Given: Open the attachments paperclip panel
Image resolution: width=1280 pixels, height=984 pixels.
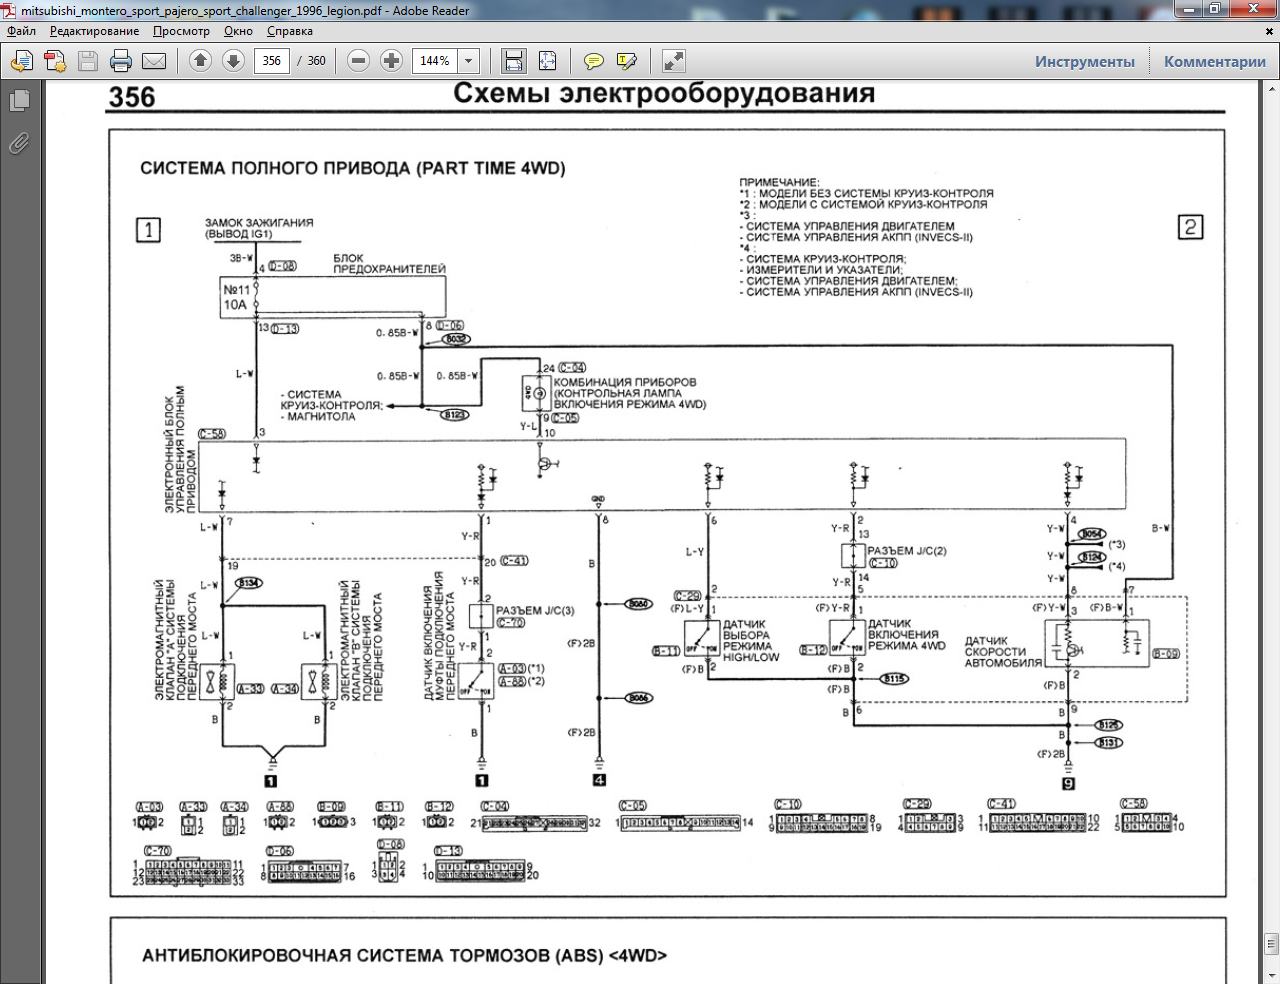Looking at the screenshot, I should click(18, 144).
